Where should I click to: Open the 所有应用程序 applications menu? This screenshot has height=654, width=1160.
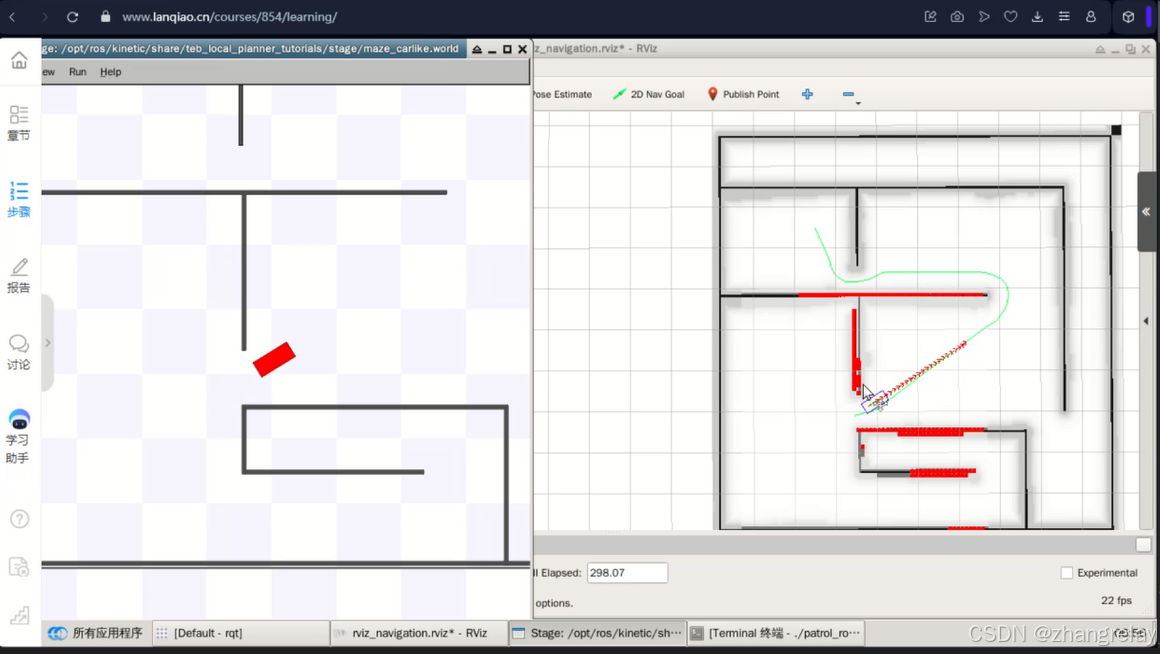pyautogui.click(x=95, y=633)
